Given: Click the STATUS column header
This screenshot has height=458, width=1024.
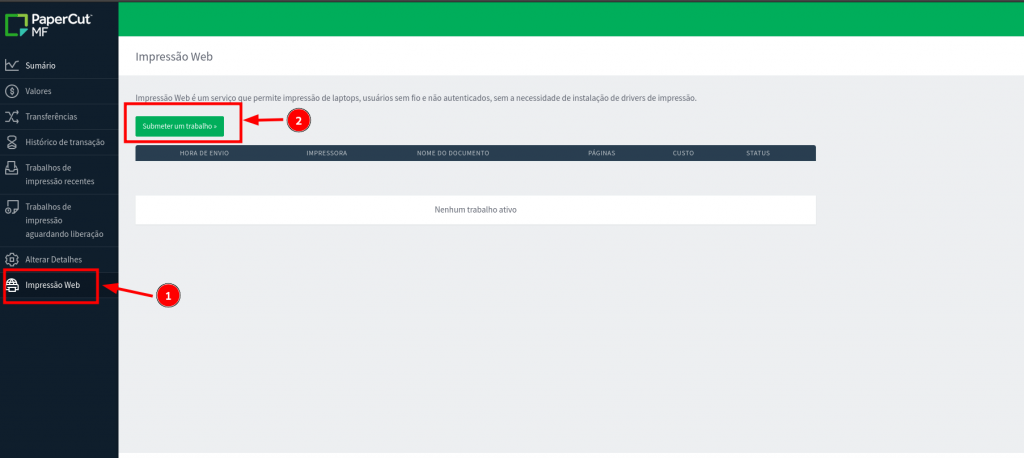Looking at the screenshot, I should click(x=758, y=153).
